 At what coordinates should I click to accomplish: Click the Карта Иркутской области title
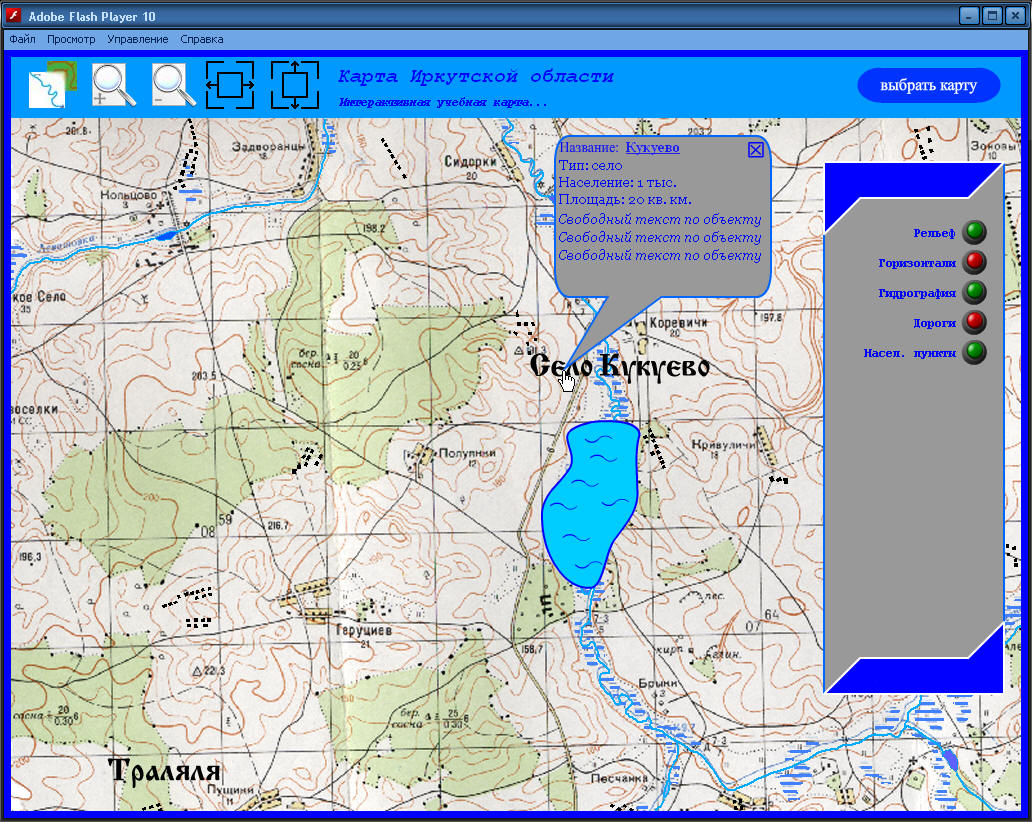pos(476,76)
